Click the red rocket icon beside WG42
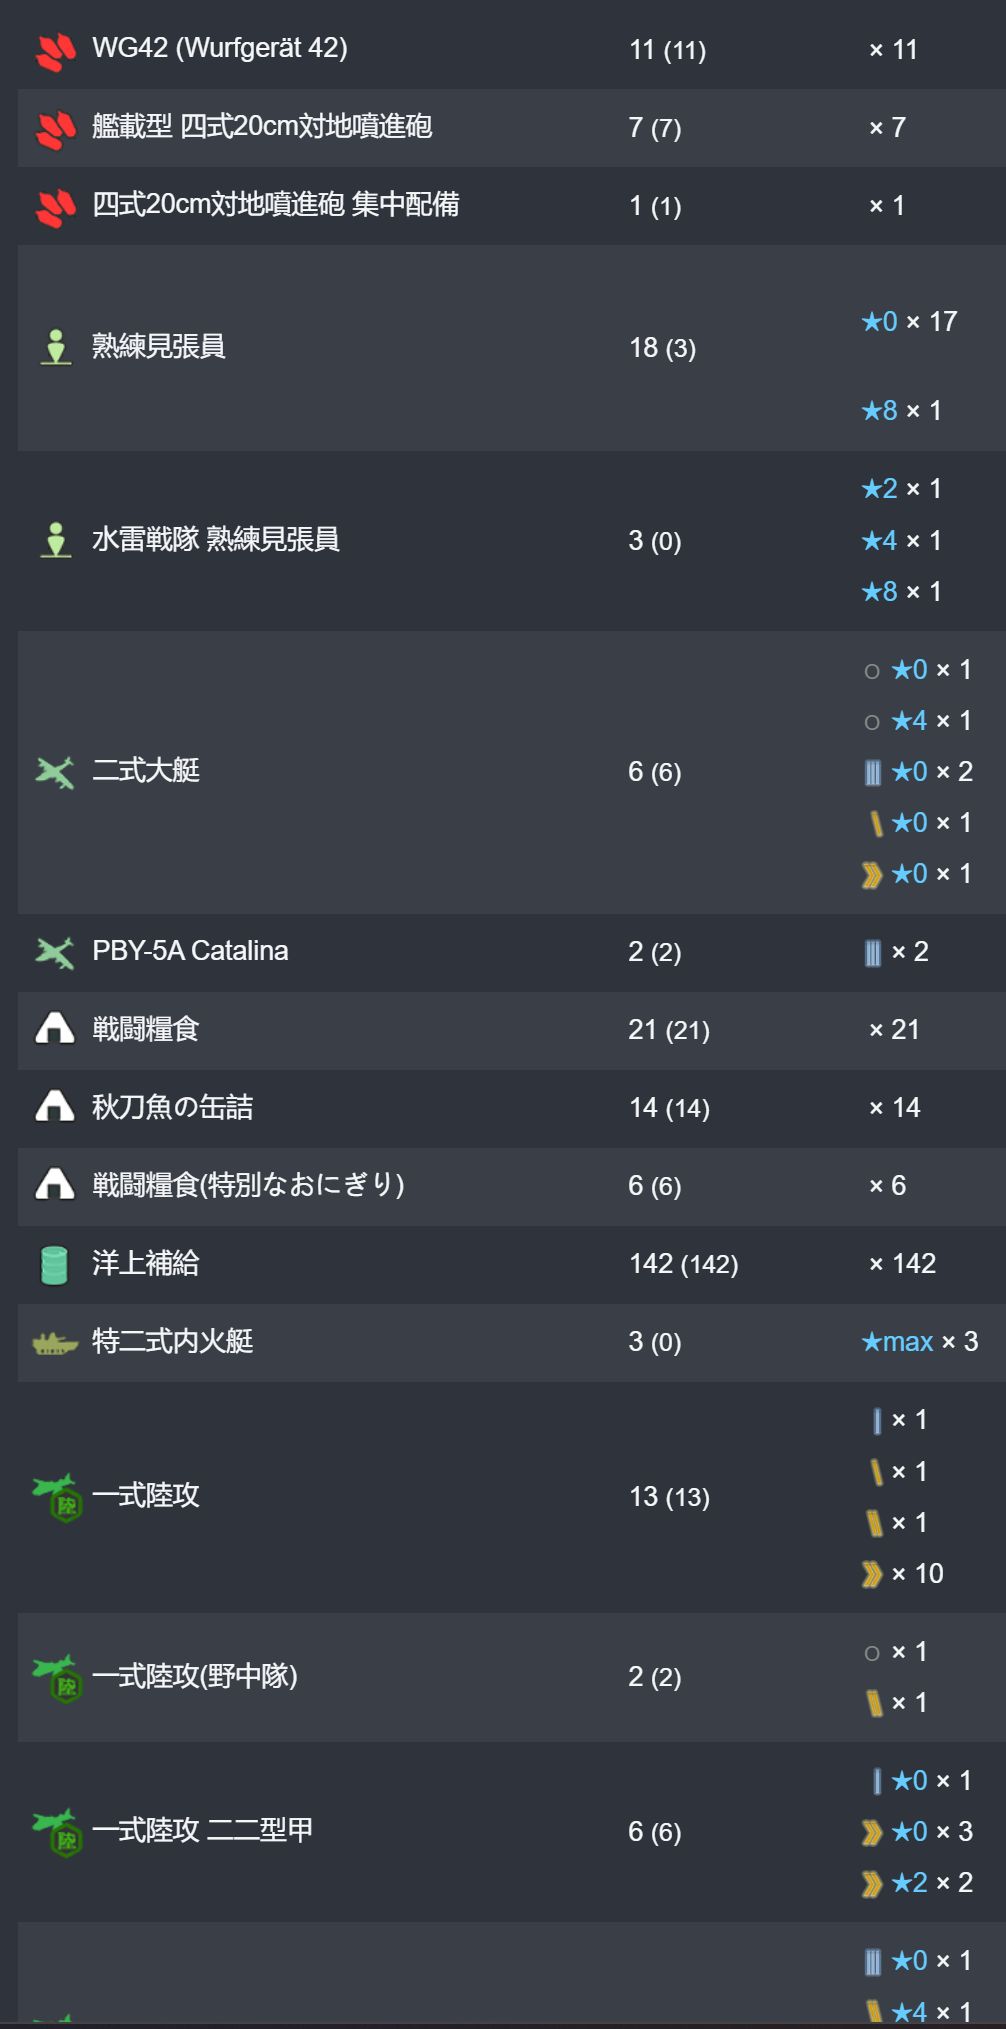This screenshot has height=2029, width=1006. coord(56,51)
